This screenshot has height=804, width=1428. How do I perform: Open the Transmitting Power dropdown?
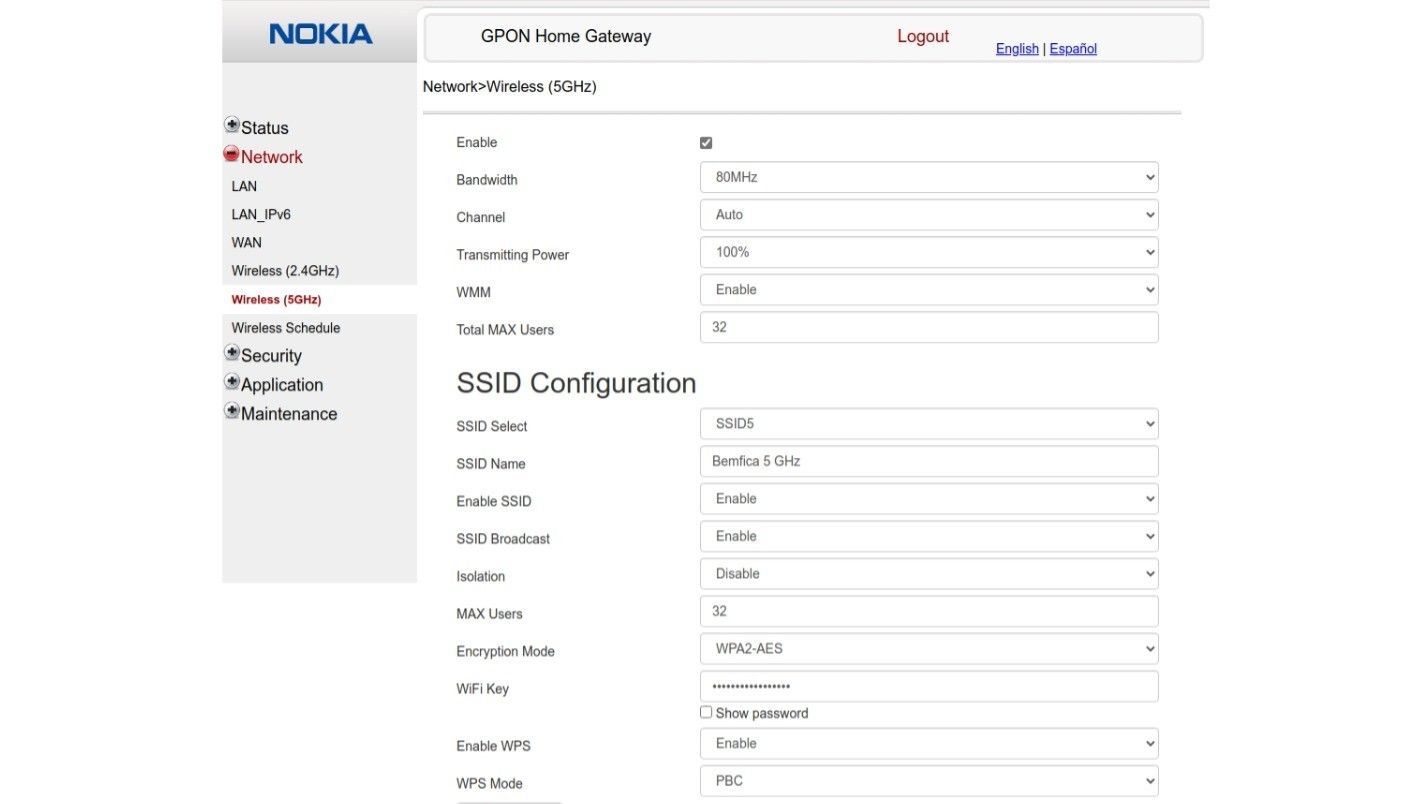pyautogui.click(x=928, y=253)
